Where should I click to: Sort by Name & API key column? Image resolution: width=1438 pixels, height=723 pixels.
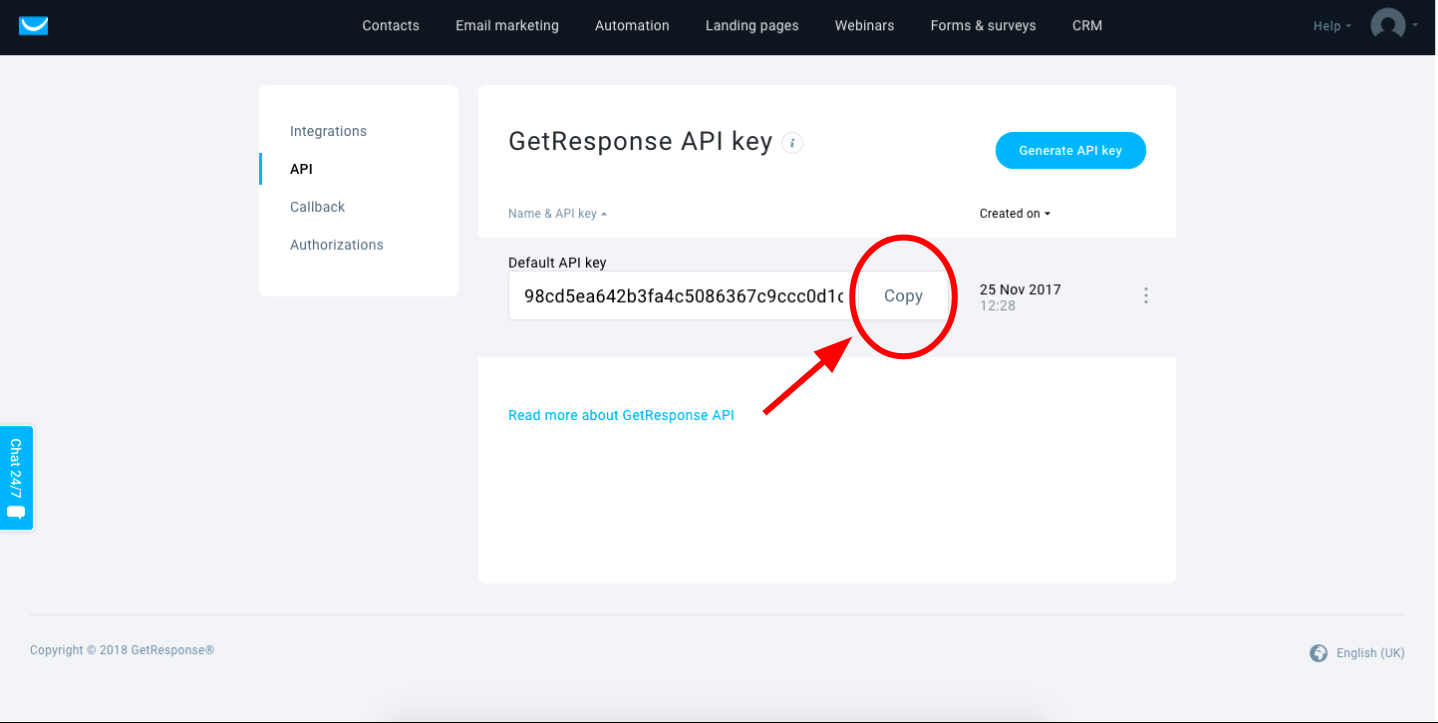(557, 213)
